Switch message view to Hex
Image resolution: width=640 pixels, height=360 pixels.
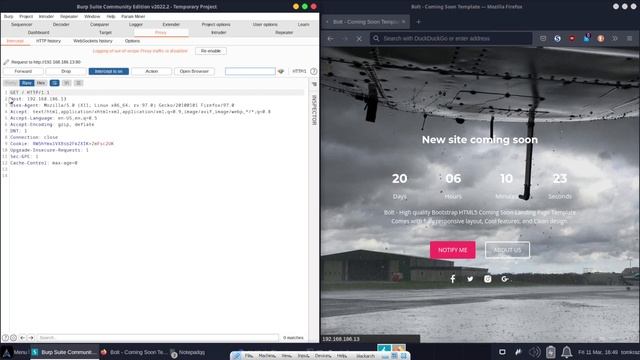click(41, 83)
